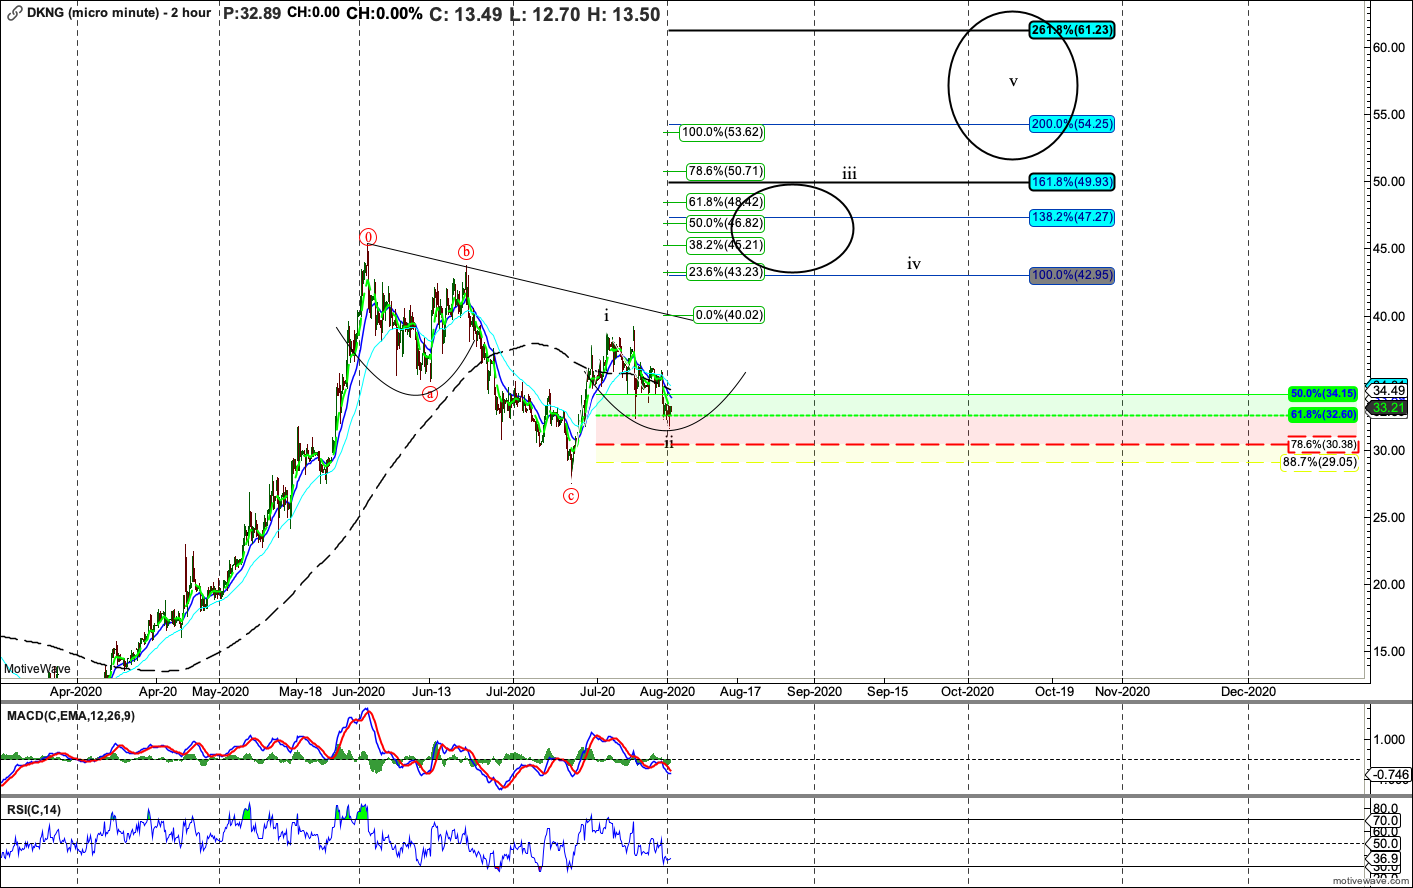Select the red 78.6%(30.38) level label
Image resolution: width=1413 pixels, height=888 pixels.
[1323, 445]
